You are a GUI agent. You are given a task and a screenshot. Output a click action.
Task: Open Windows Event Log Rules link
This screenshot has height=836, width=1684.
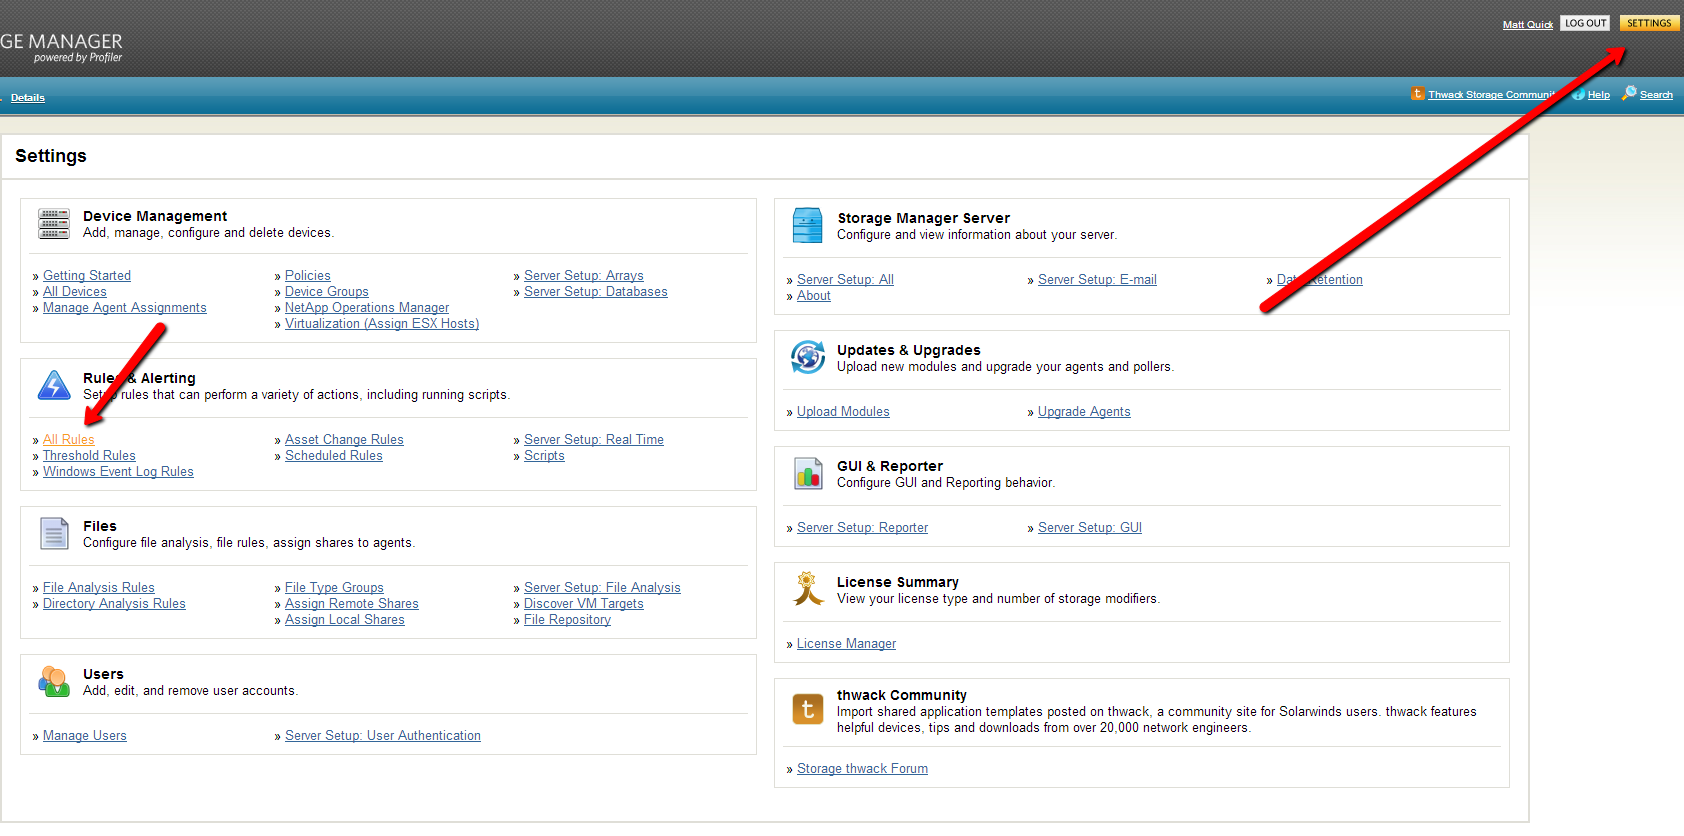tap(118, 472)
